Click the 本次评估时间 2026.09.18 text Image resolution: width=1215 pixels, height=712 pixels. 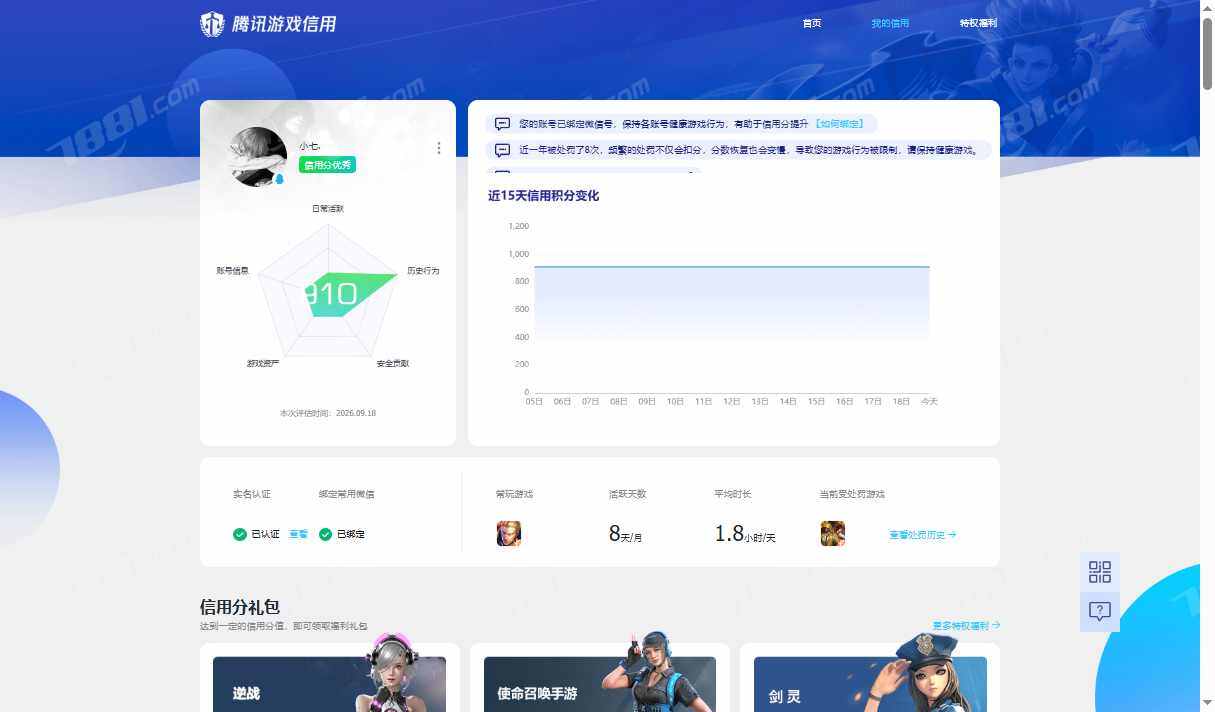coord(328,413)
